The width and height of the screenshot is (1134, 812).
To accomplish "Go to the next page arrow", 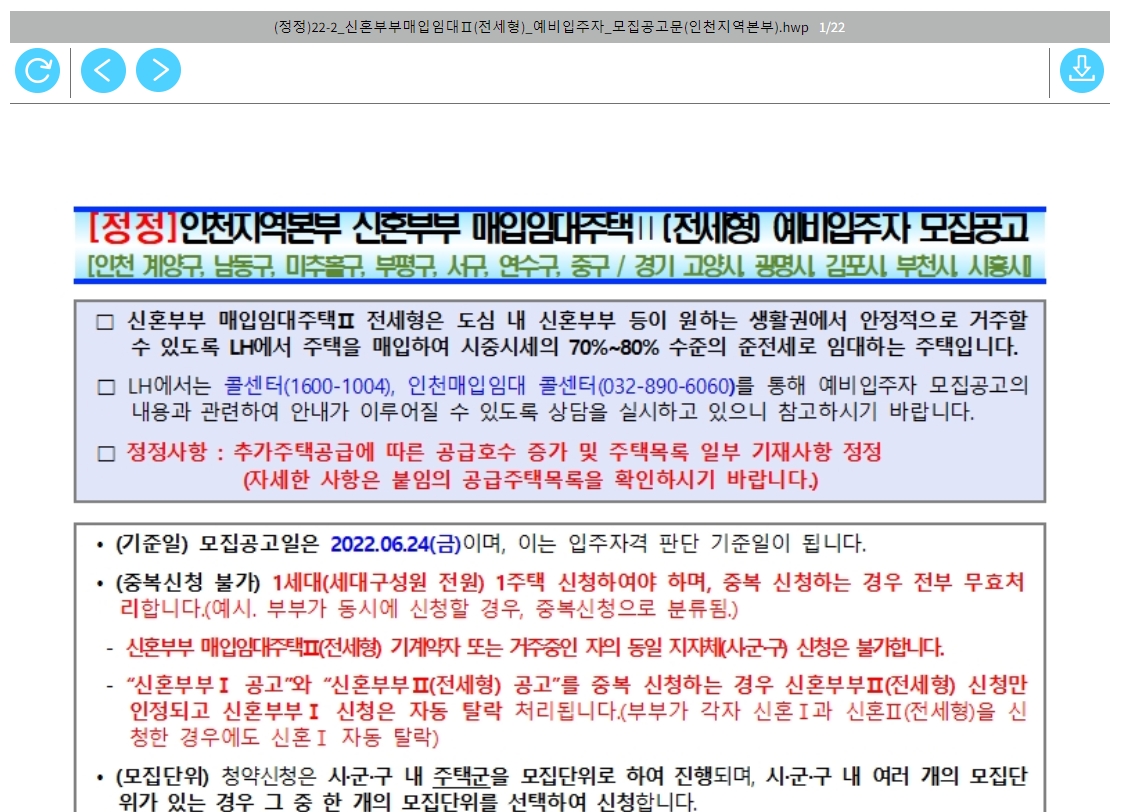I will coord(158,70).
